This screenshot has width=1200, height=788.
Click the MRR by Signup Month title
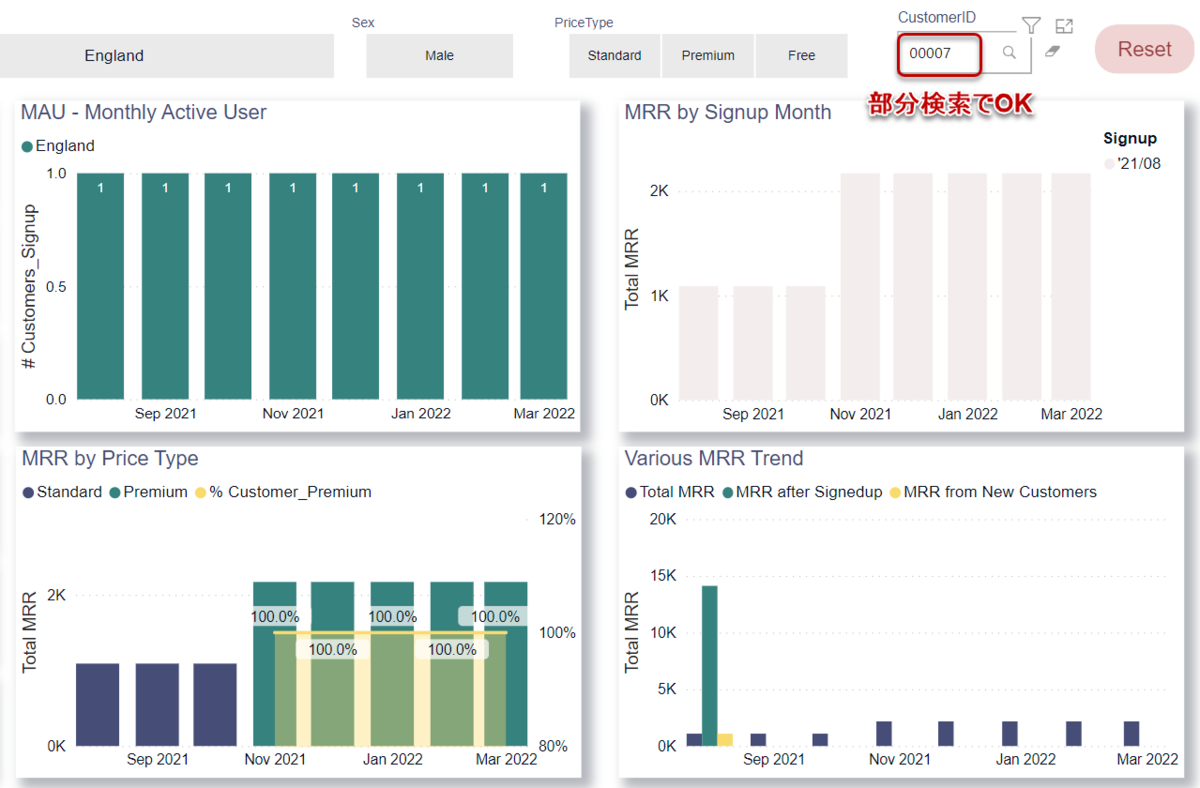[728, 112]
